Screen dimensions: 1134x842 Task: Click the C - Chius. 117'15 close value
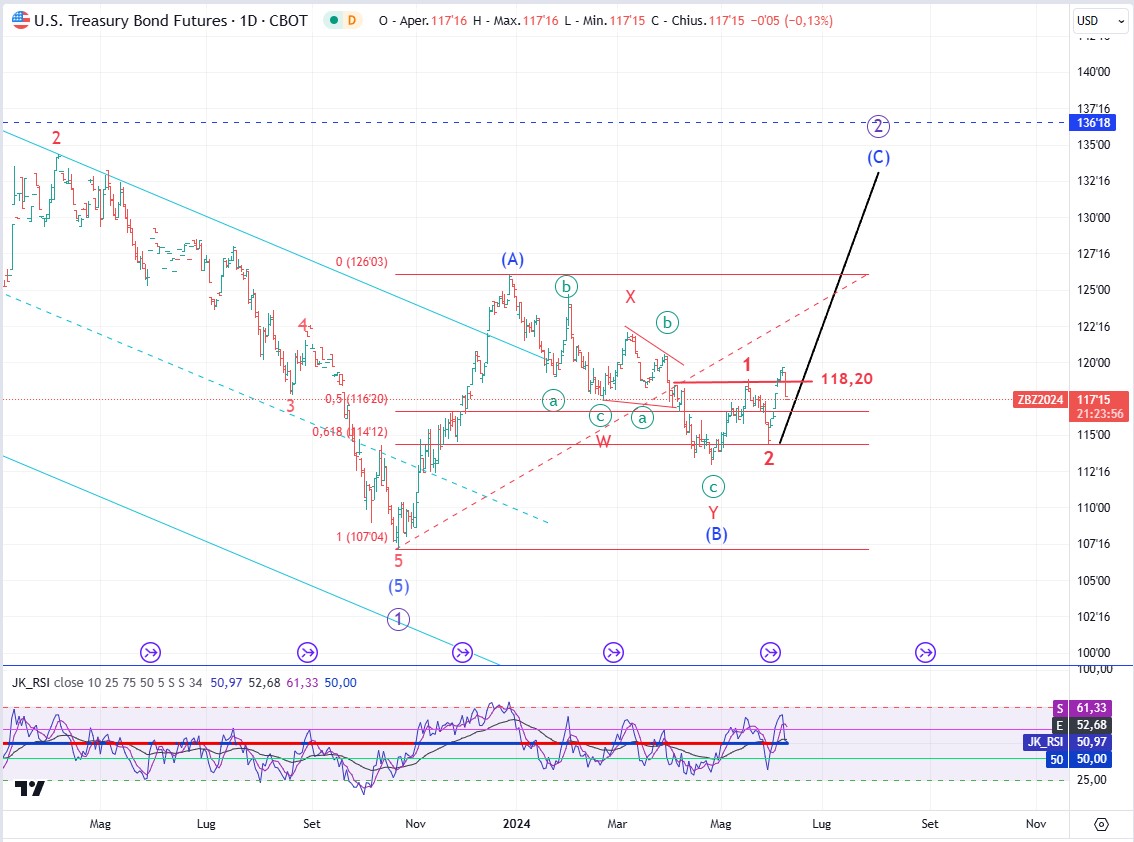click(x=697, y=21)
